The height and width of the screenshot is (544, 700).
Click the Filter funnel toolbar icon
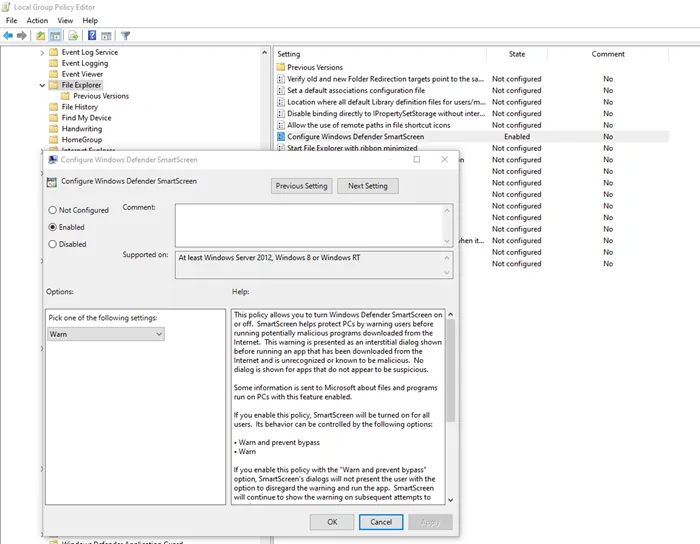(125, 36)
